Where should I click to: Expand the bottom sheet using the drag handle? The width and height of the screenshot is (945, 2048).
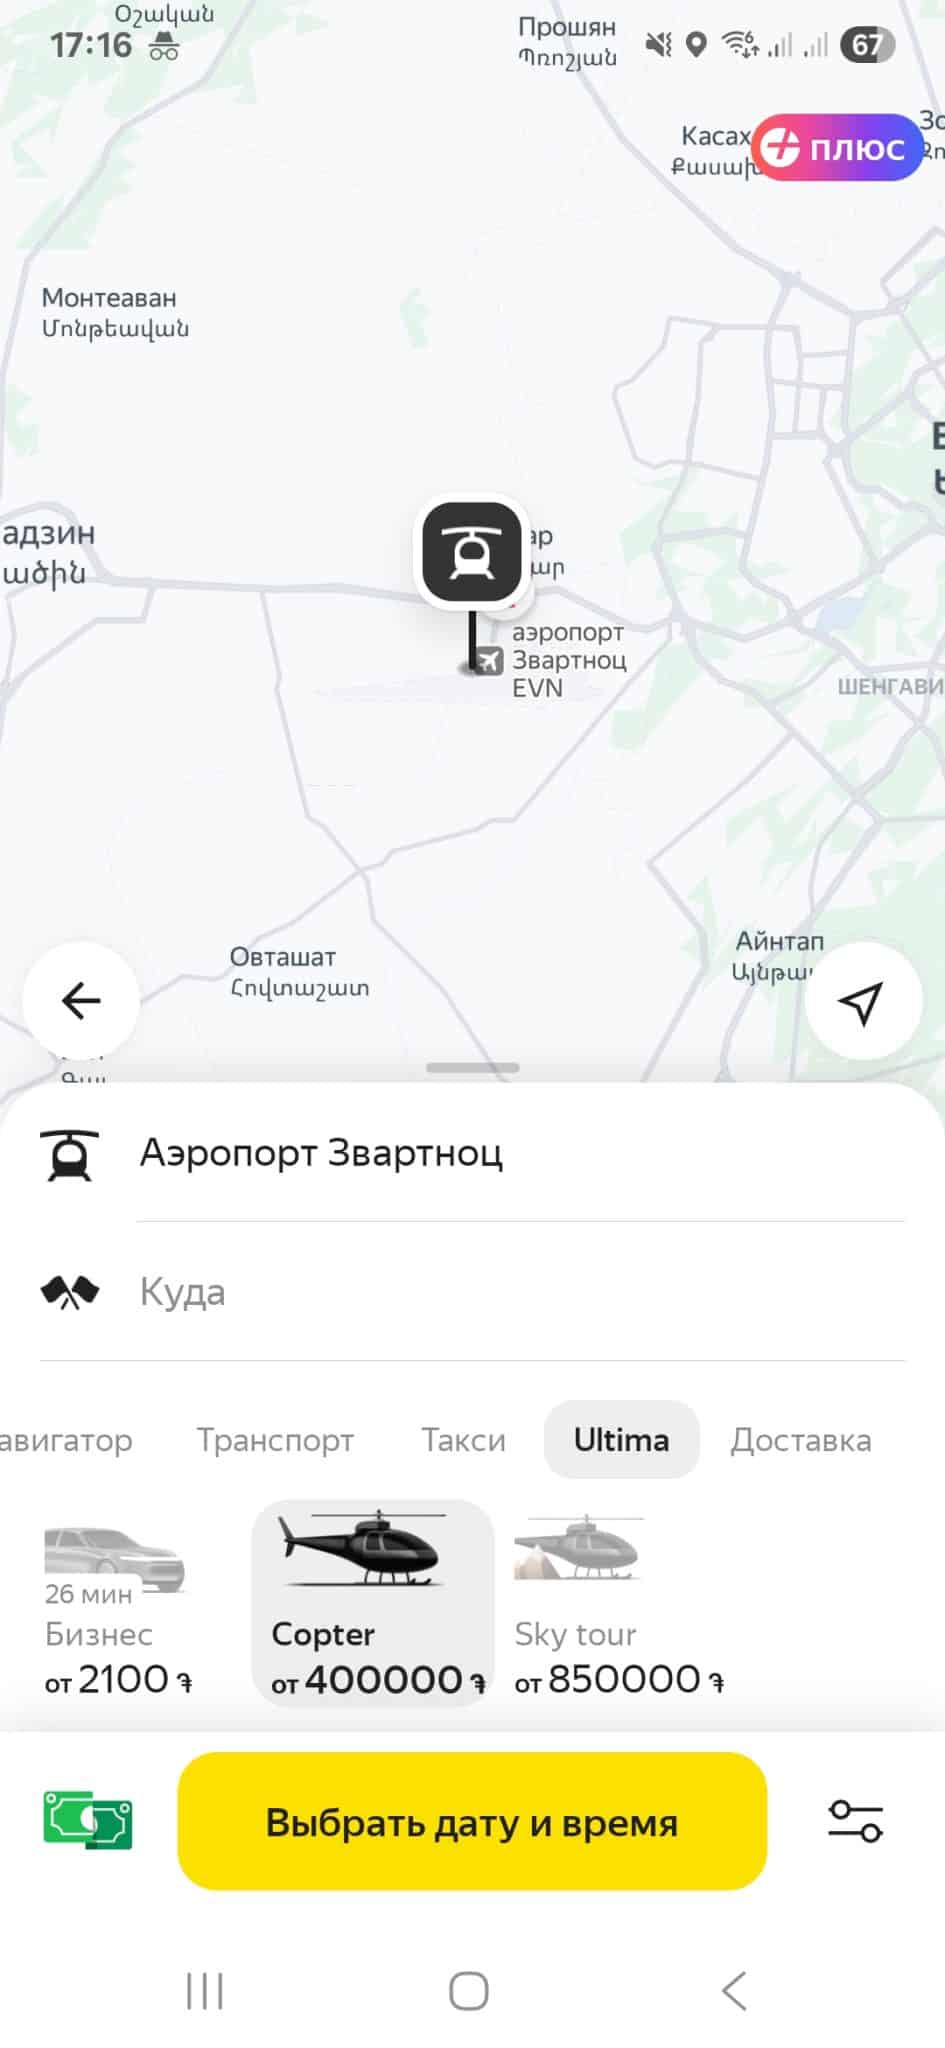[x=472, y=1067]
